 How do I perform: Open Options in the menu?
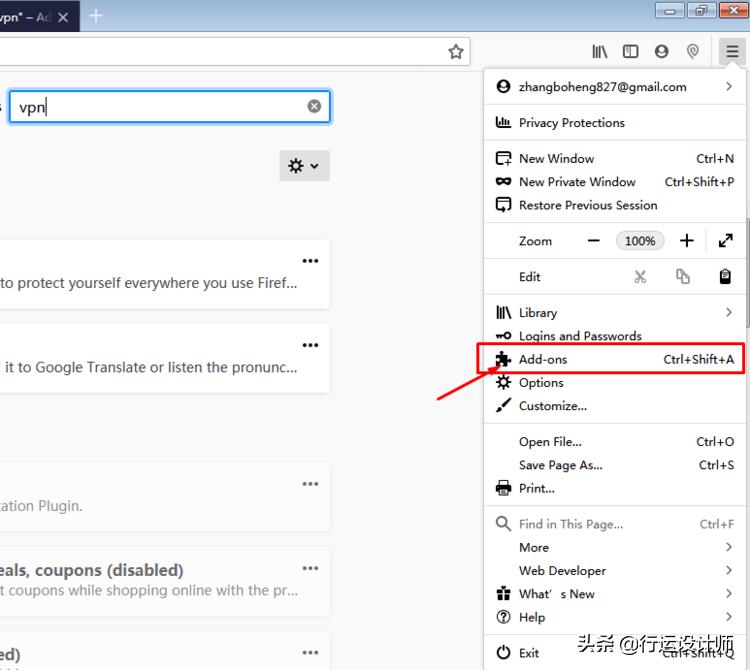[x=615, y=383]
